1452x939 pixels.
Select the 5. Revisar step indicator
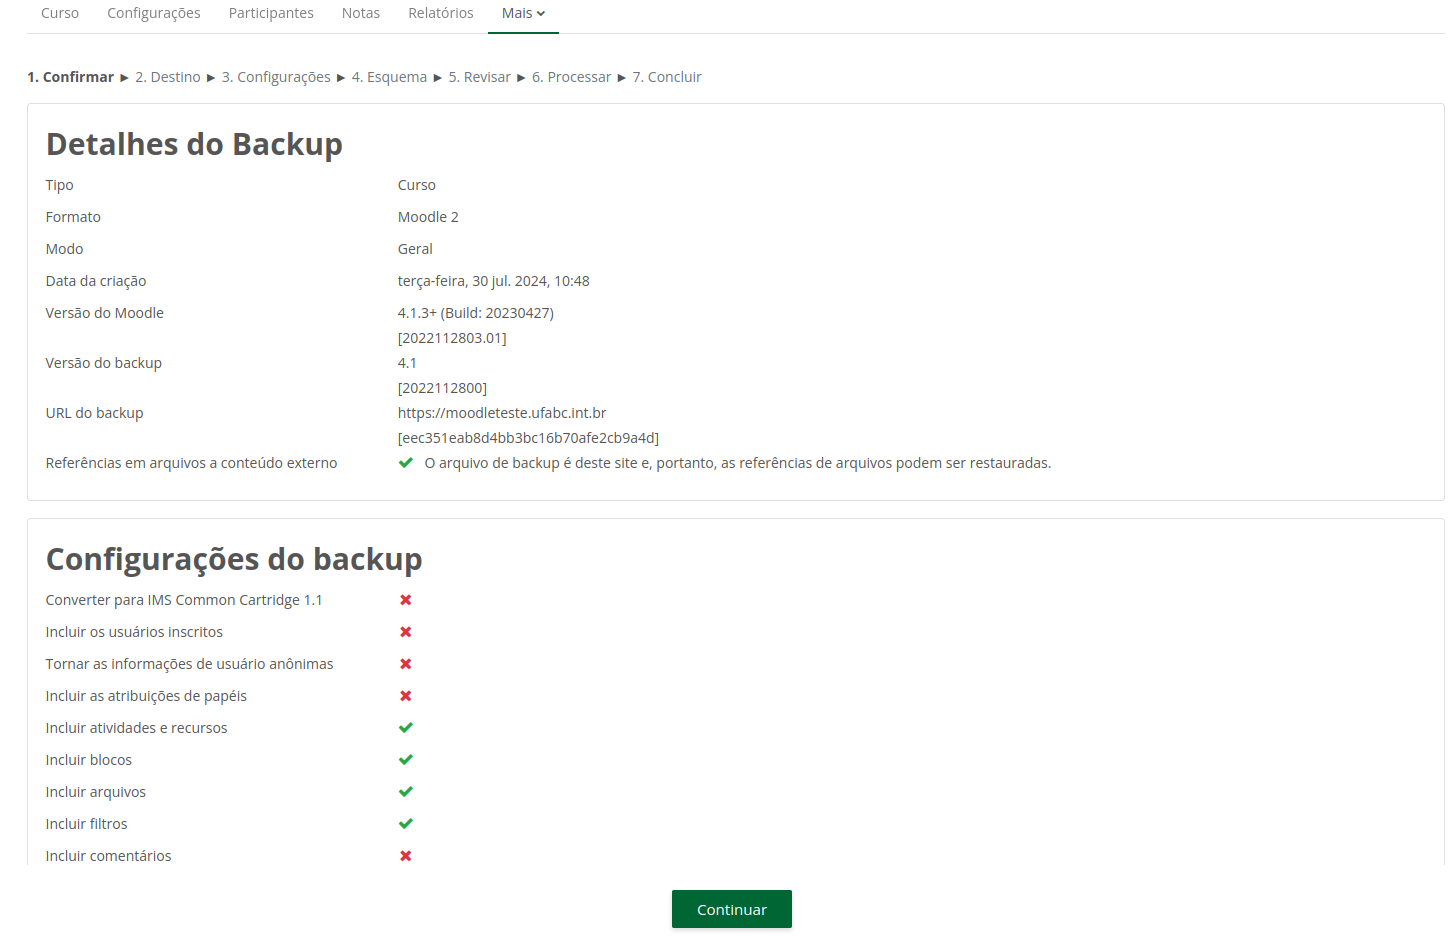pos(479,76)
